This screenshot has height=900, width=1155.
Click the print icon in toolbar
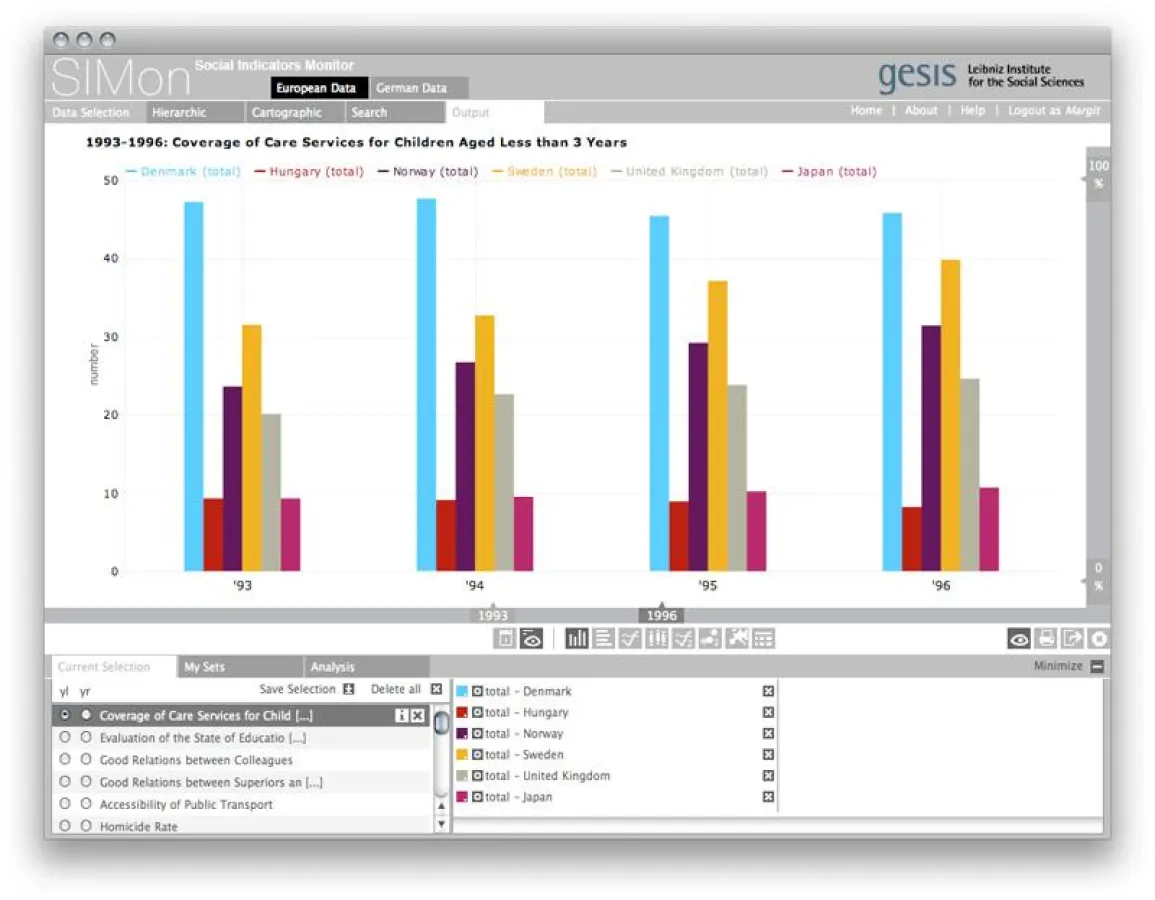pos(1046,639)
